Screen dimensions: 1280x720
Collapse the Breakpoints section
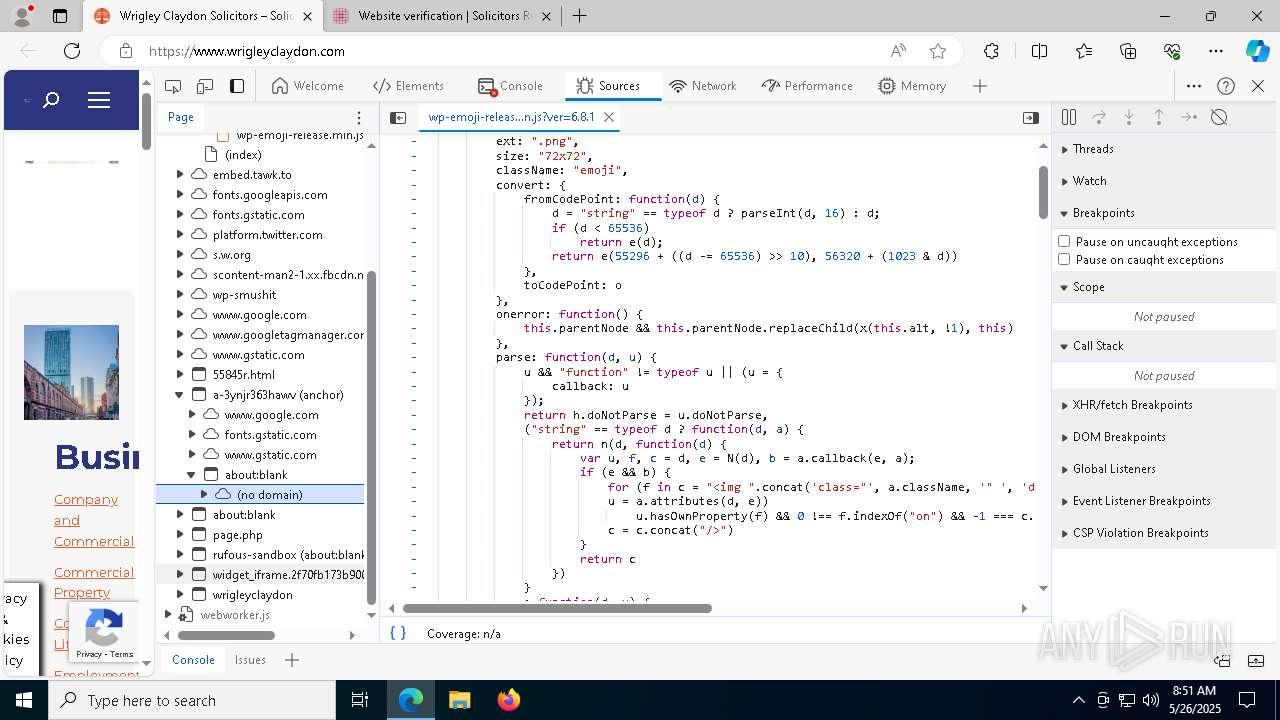1166,213
